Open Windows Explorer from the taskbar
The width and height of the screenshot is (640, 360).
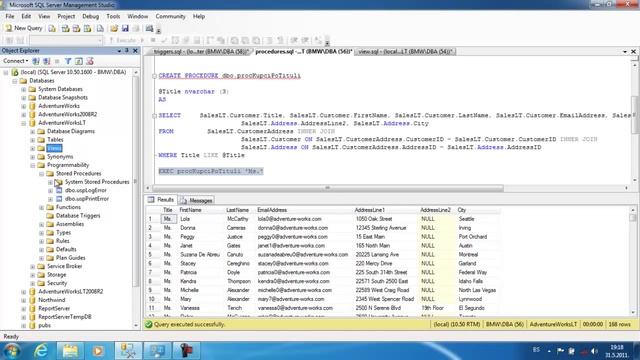tap(70, 351)
